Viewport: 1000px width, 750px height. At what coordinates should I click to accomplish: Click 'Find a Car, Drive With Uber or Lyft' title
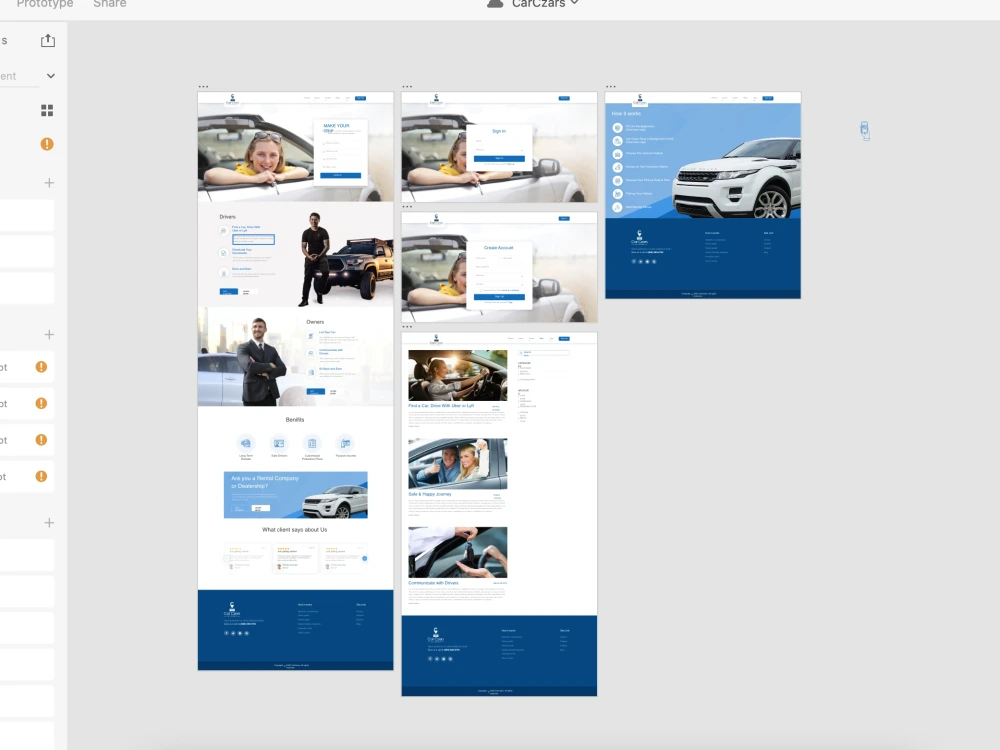441,406
